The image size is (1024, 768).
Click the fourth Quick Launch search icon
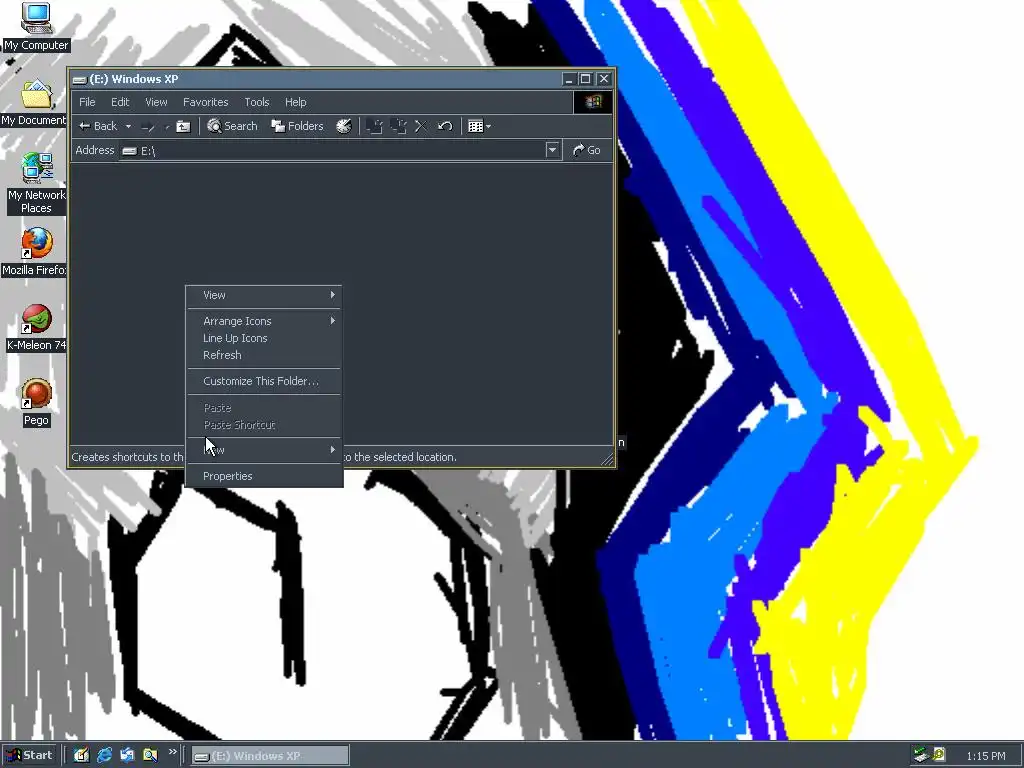(150, 755)
